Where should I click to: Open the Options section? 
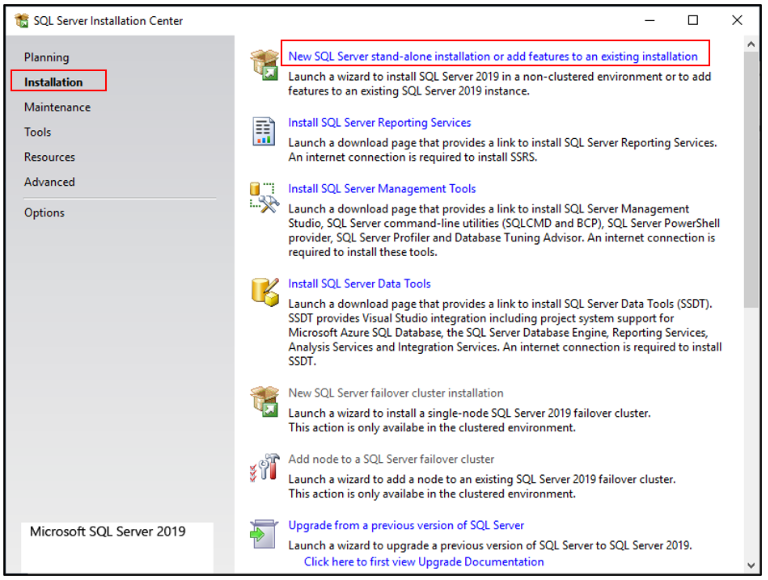coord(44,213)
